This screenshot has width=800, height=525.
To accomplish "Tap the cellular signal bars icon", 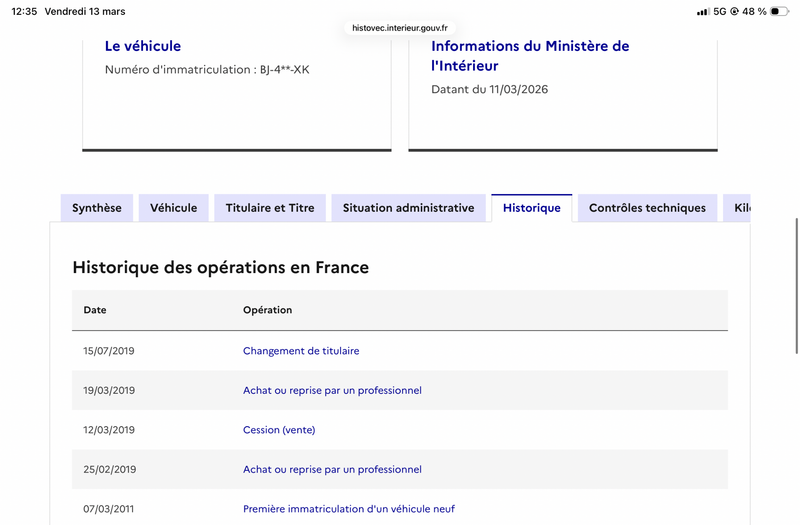I will pos(703,11).
